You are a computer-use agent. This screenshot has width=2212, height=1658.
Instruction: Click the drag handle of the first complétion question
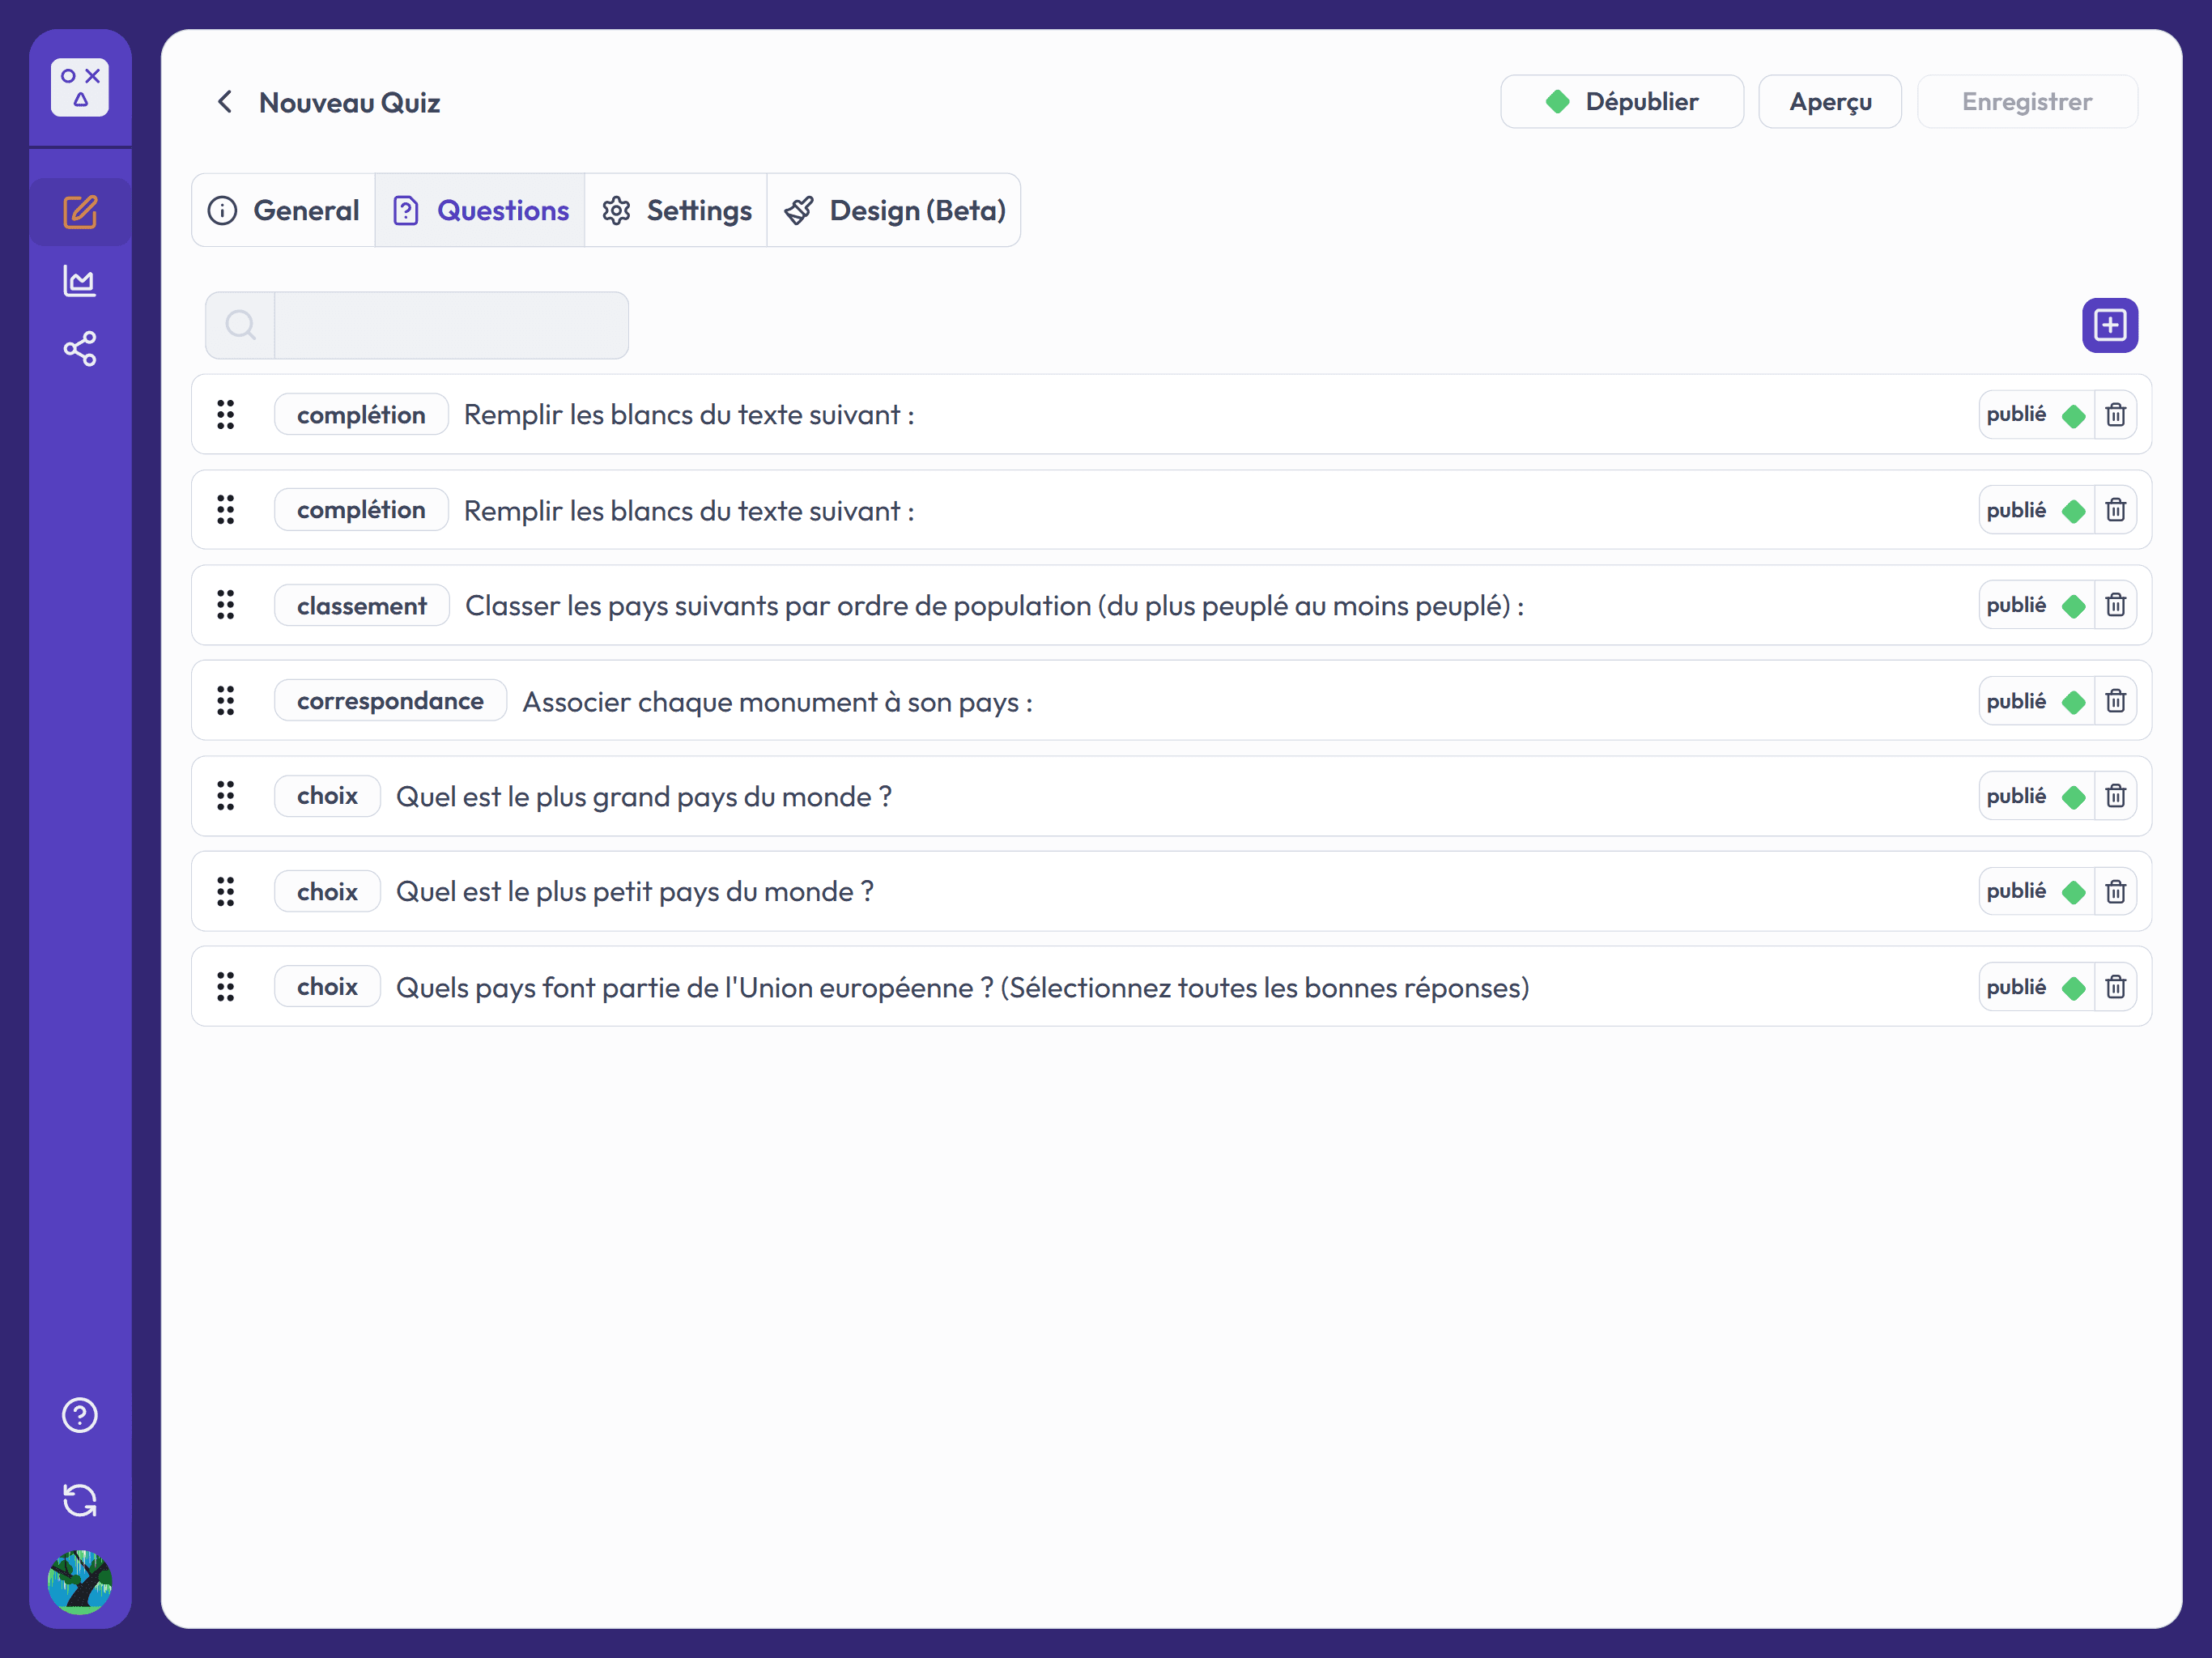pyautogui.click(x=226, y=414)
